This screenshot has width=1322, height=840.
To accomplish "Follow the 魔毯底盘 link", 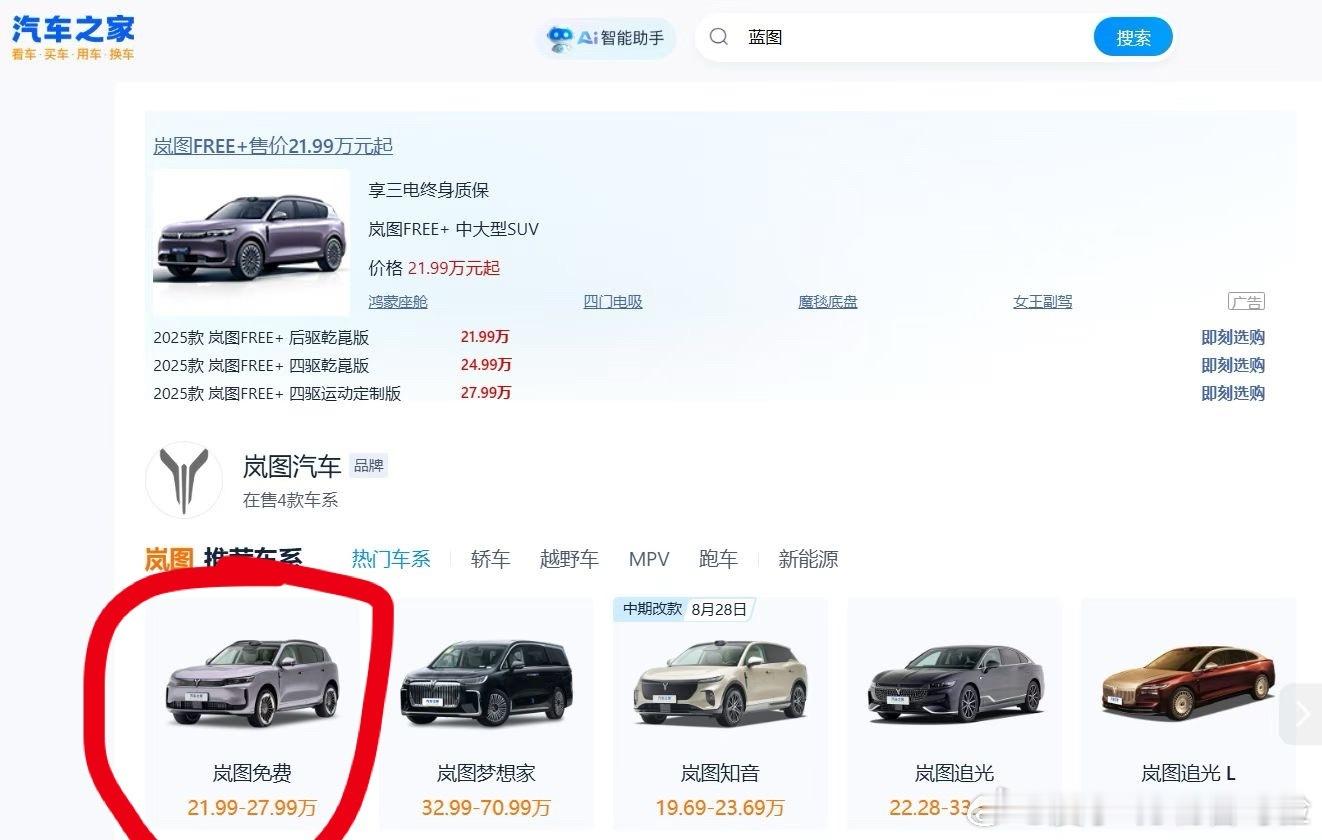I will 828,301.
